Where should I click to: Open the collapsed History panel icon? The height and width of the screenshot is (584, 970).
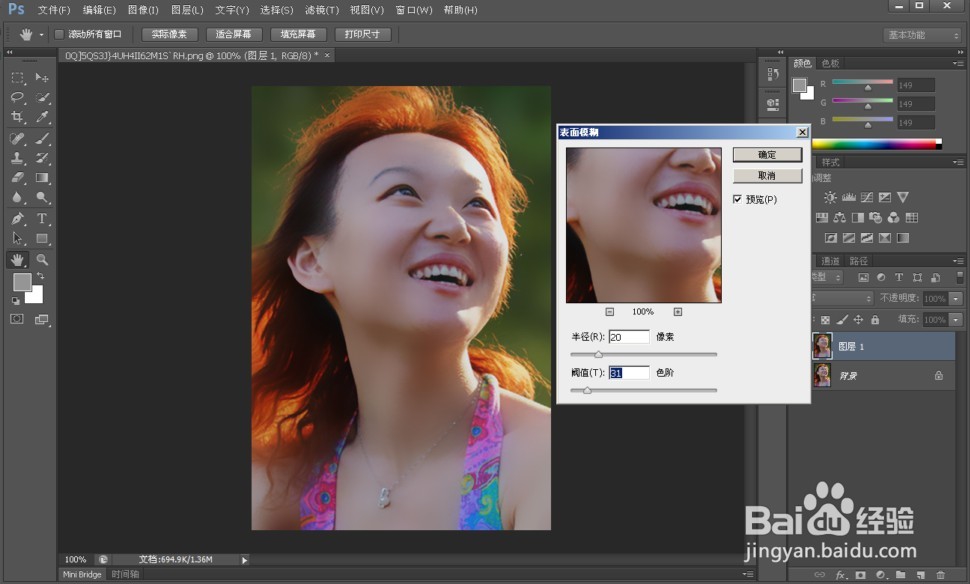pyautogui.click(x=773, y=74)
